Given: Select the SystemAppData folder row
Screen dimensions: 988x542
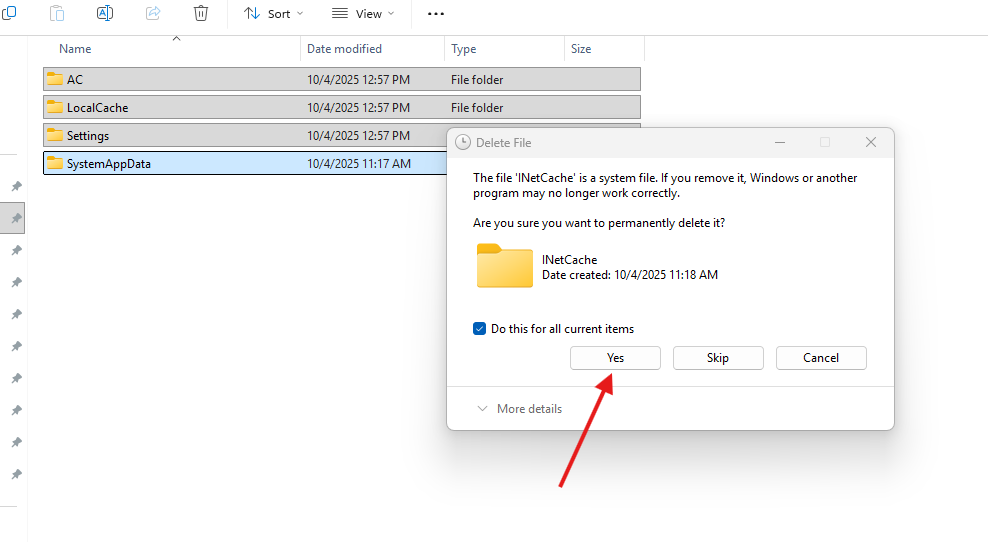Looking at the screenshot, I should coord(109,163).
